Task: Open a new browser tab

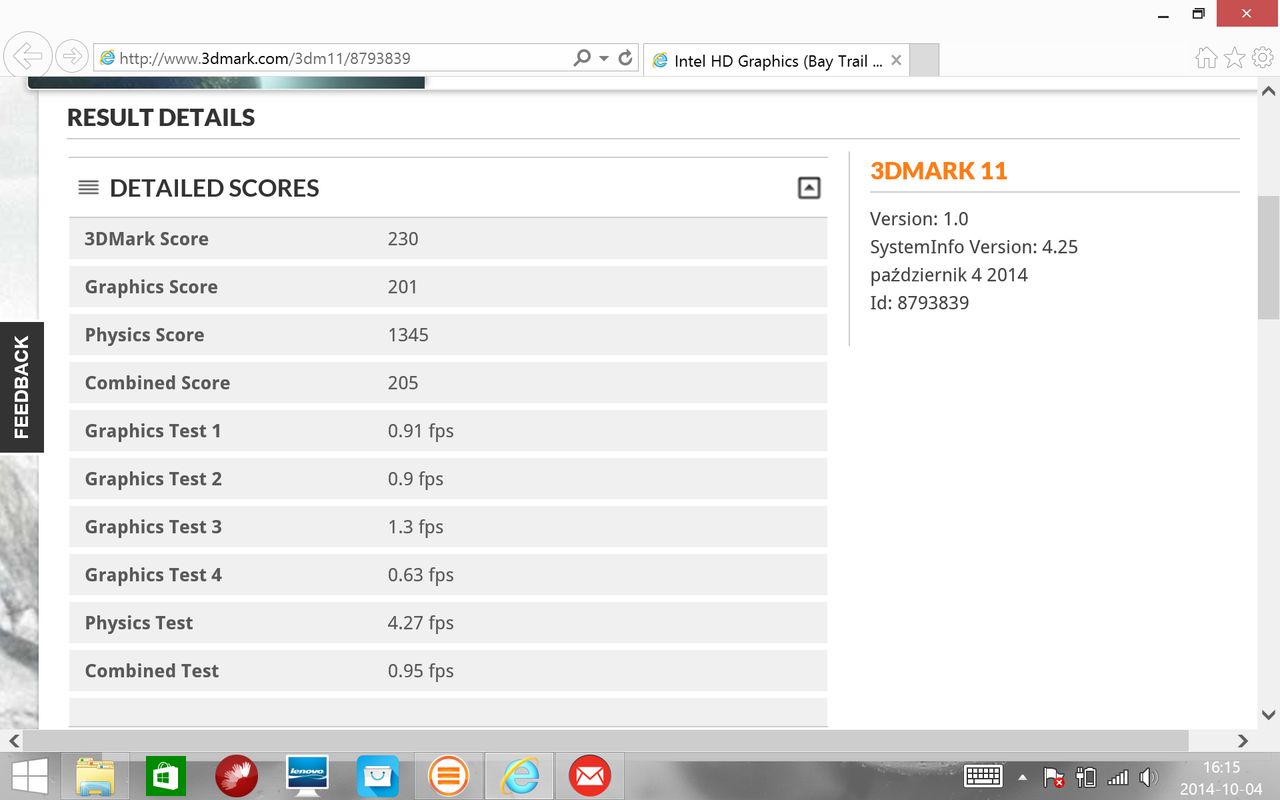Action: (924, 61)
